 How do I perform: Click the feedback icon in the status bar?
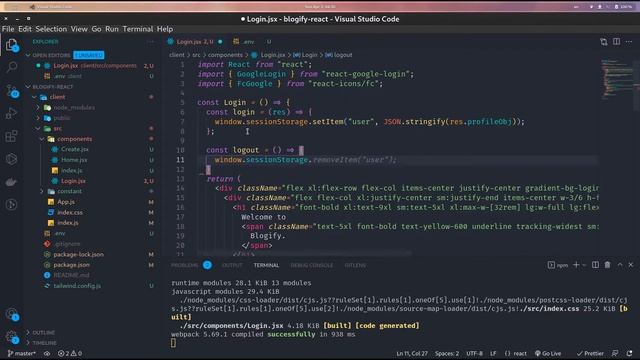point(615,353)
